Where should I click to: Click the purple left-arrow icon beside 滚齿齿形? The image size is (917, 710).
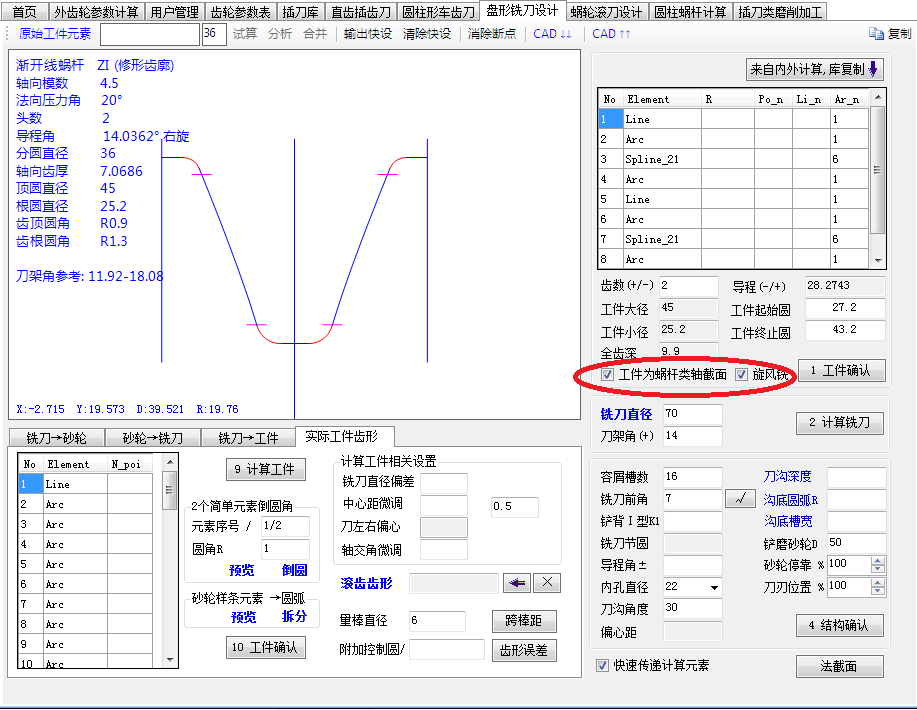click(x=516, y=583)
